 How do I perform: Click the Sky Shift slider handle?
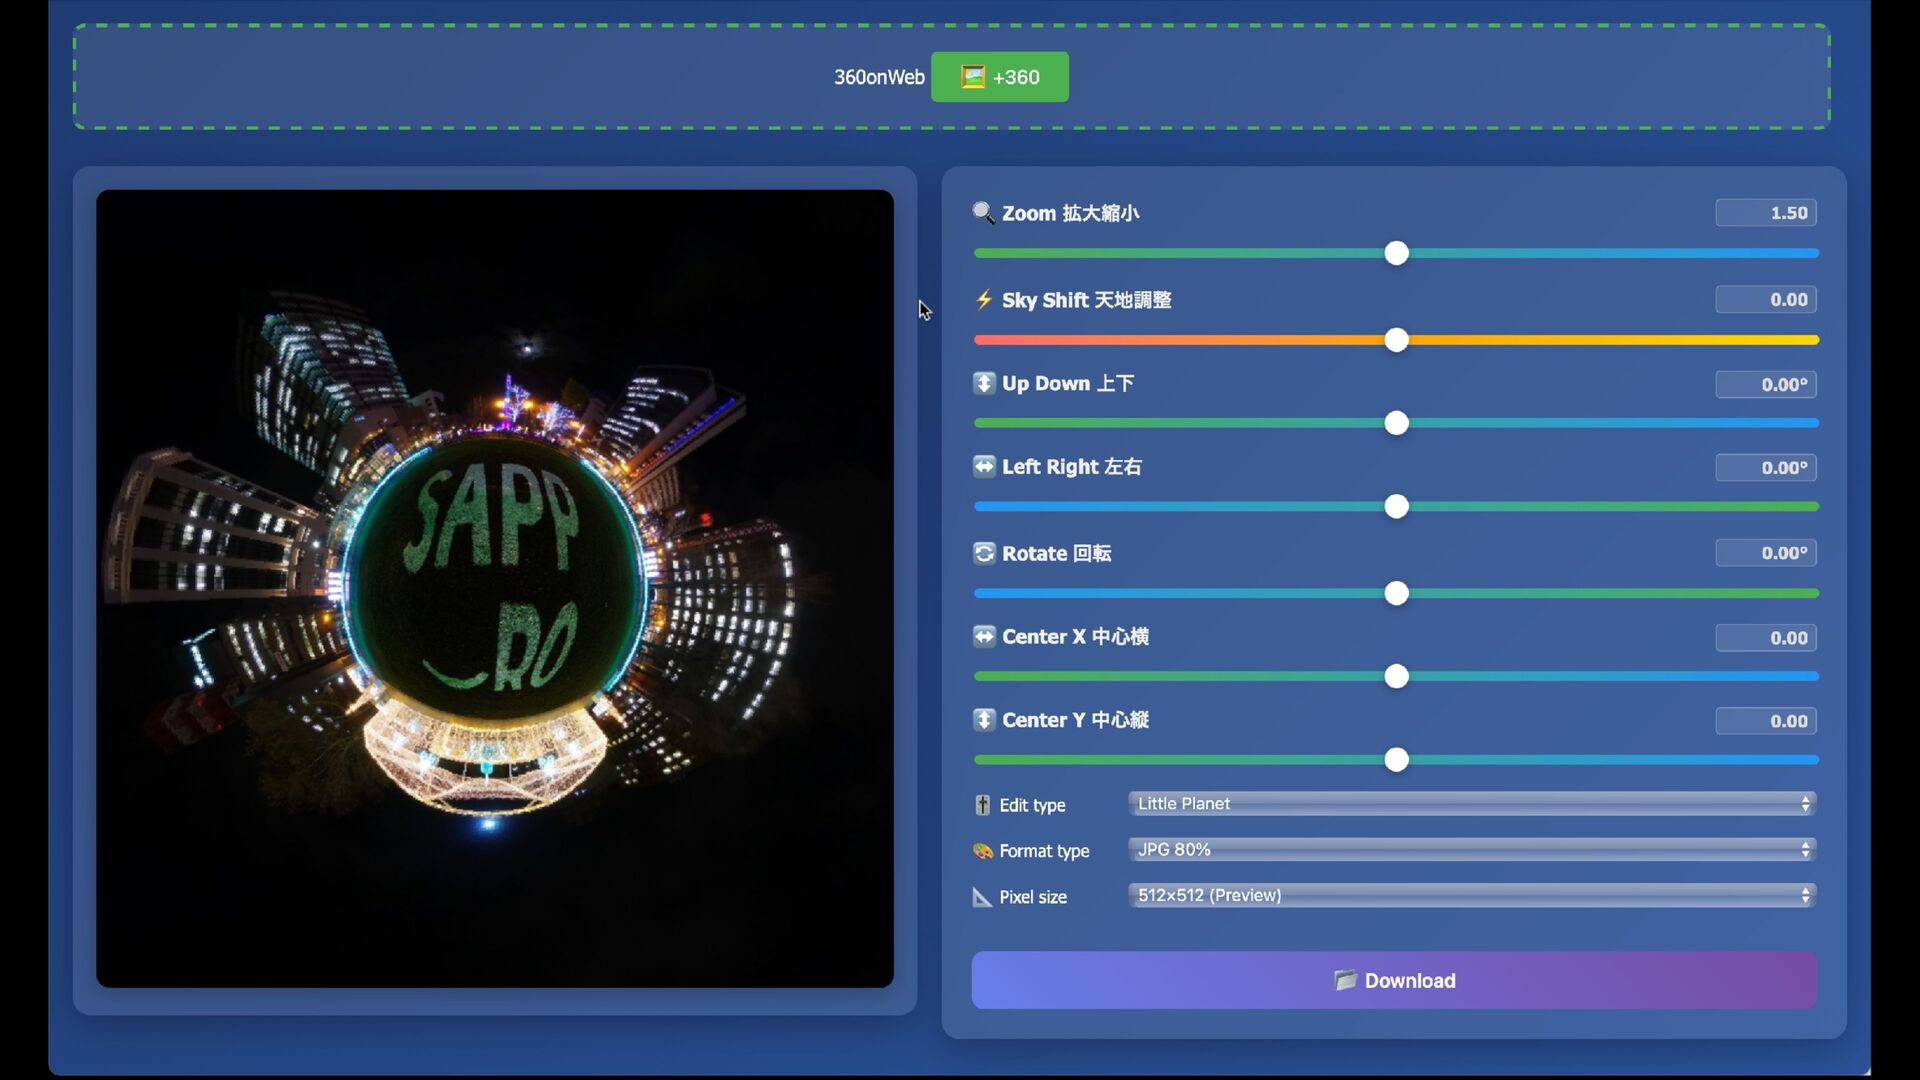point(1397,340)
